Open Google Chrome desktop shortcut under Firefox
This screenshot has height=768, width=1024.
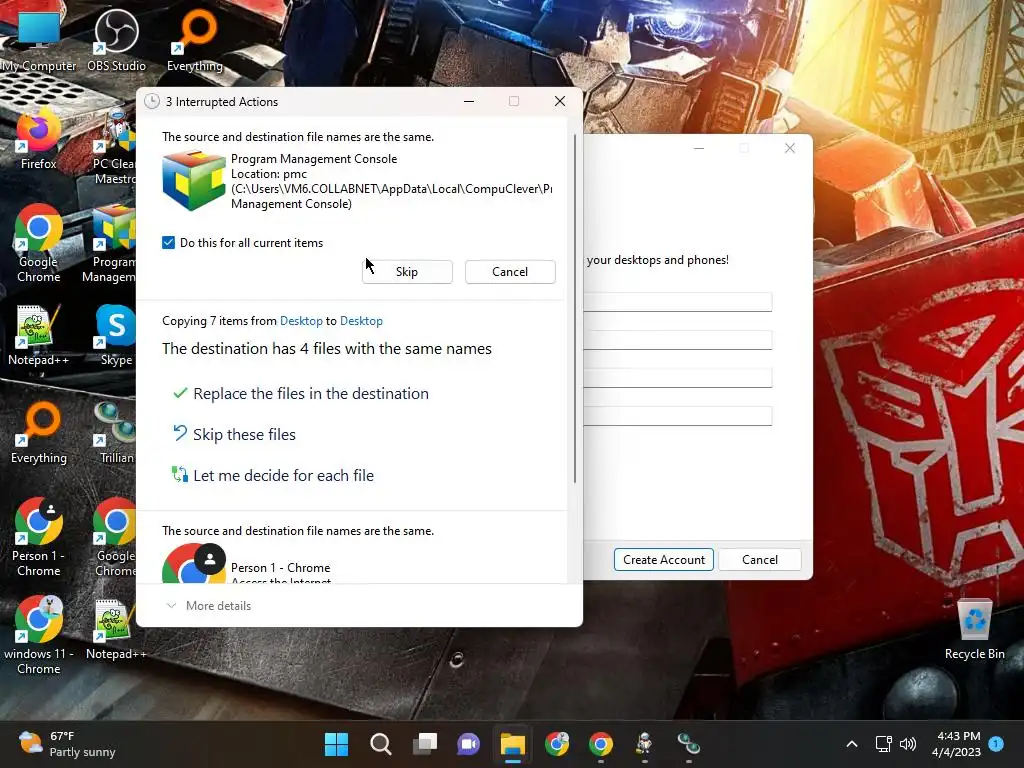(39, 244)
